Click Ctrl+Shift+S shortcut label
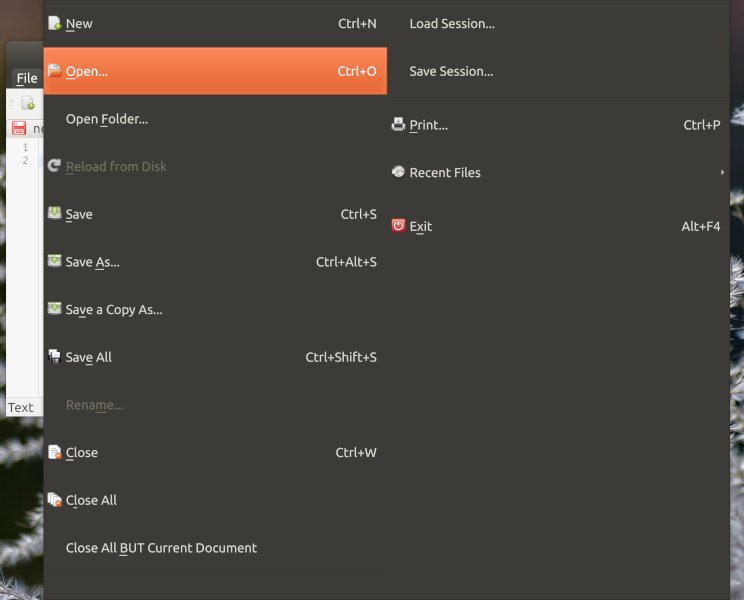The width and height of the screenshot is (744, 600). pos(341,357)
